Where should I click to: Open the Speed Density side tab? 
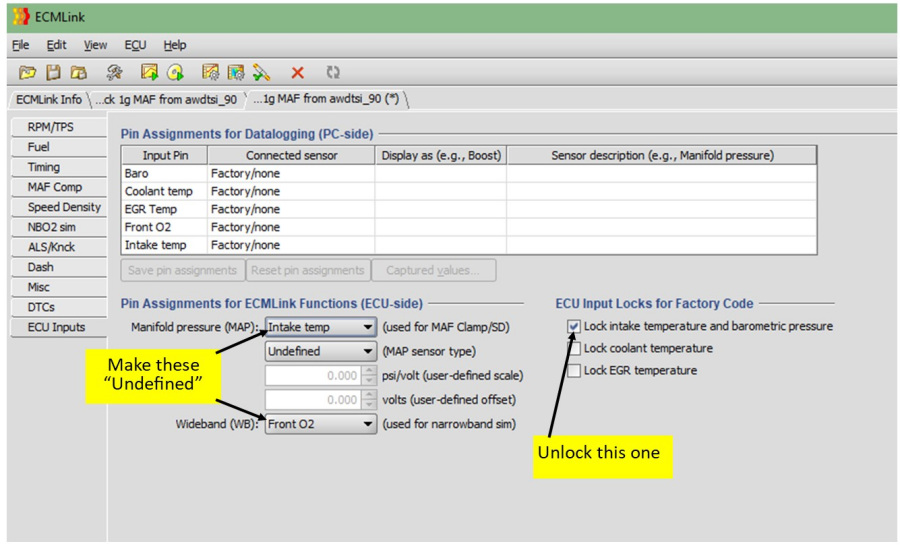(59, 207)
